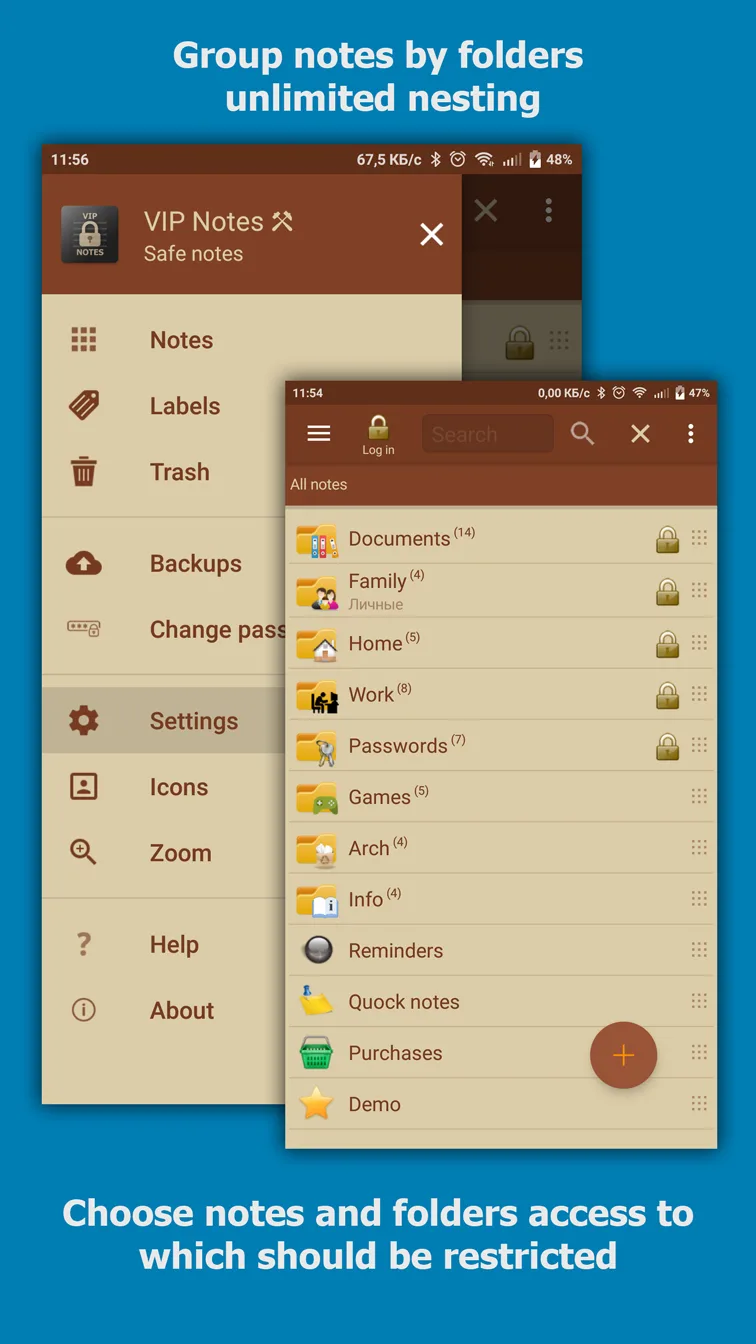Open the hamburger menu in the notes toolbar
This screenshot has width=756, height=1344.
(319, 433)
